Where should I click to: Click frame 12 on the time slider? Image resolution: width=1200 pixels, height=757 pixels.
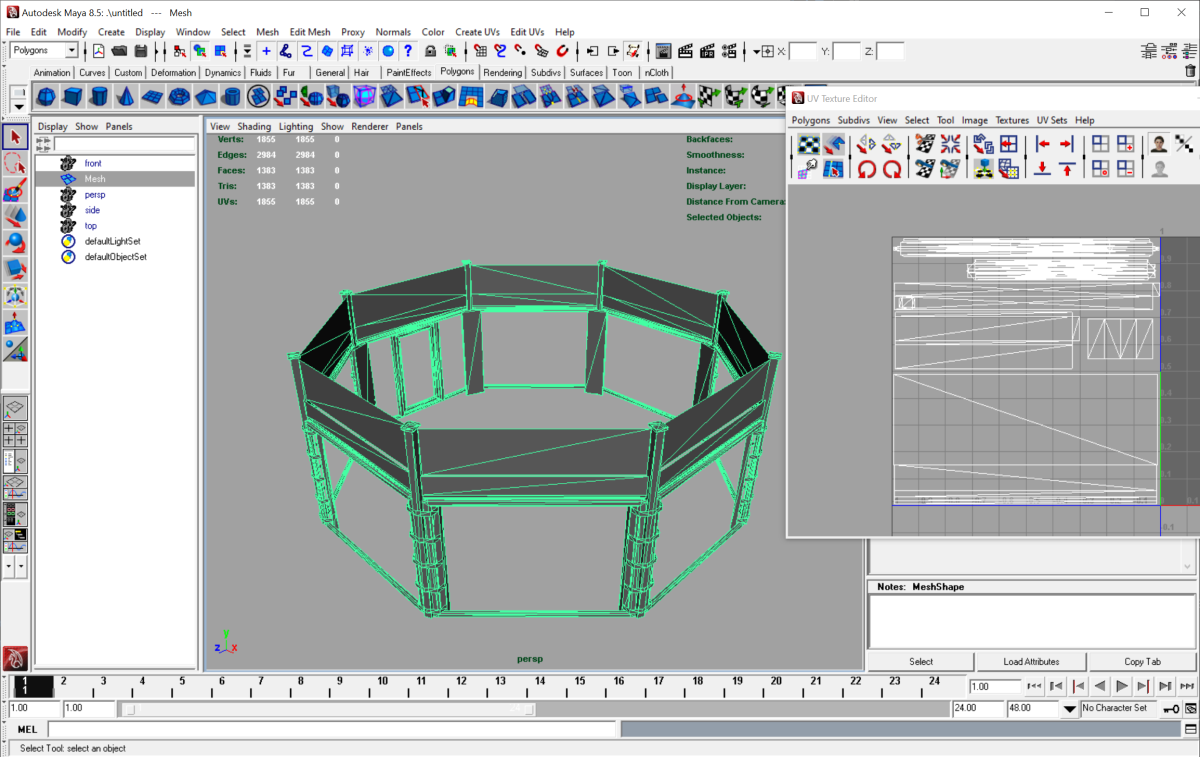(460, 686)
